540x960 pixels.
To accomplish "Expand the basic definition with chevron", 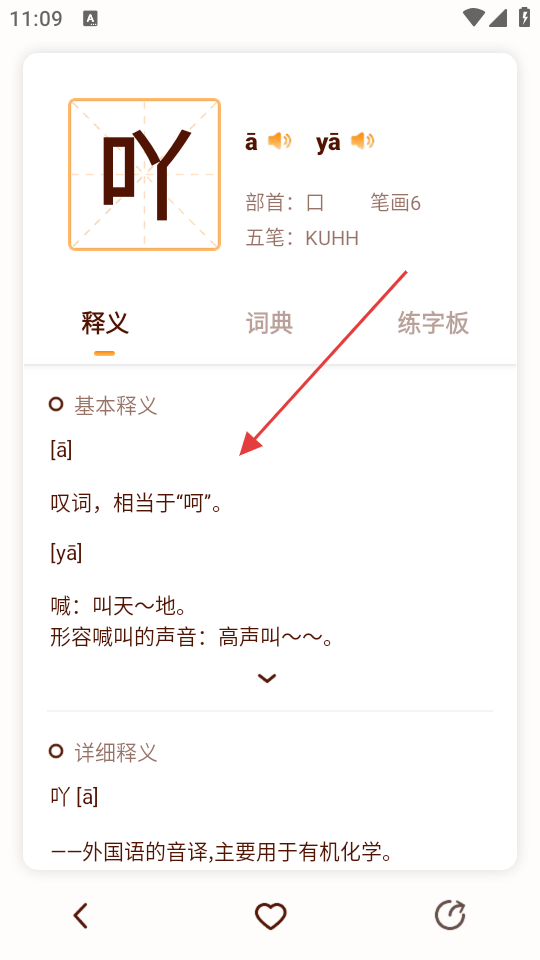I will 267,678.
